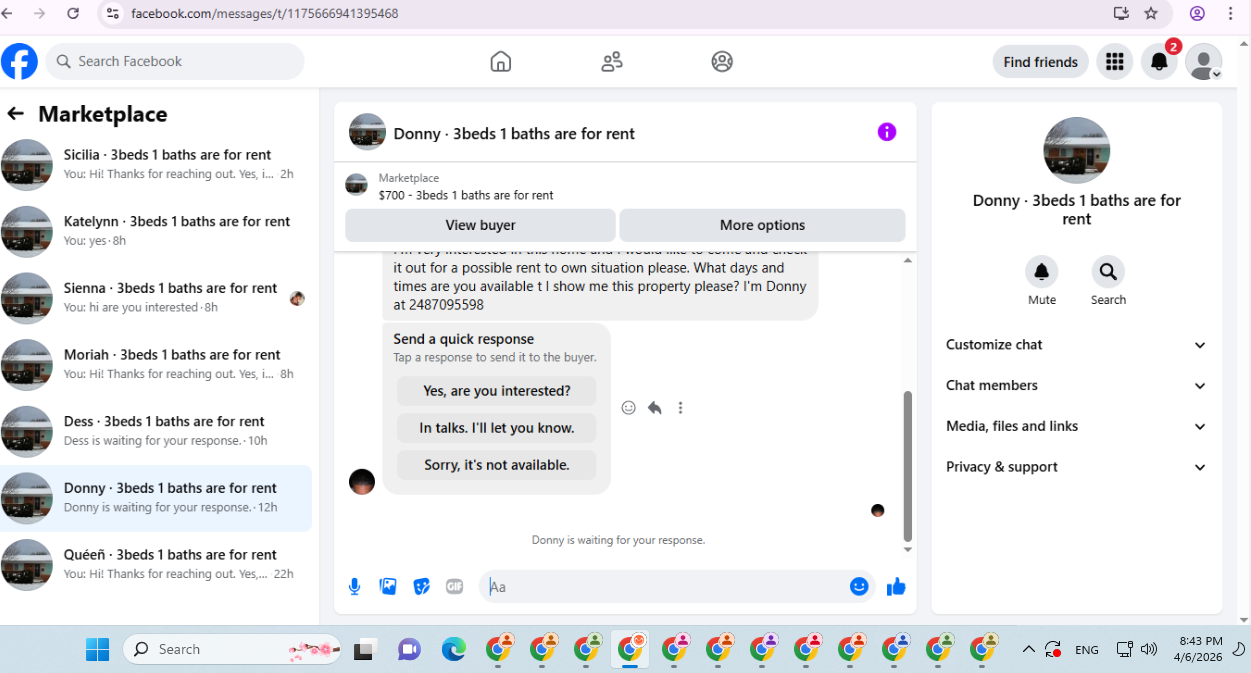
Task: Open the Friends icon in top navigation
Action: (612, 62)
